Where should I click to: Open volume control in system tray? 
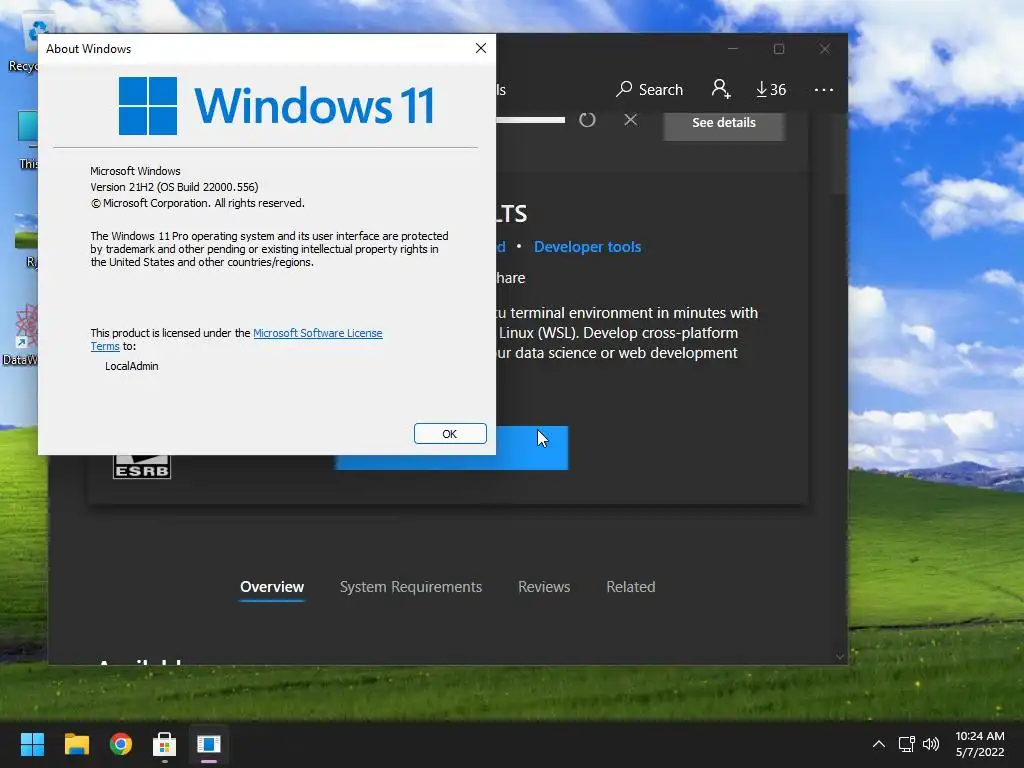click(931, 744)
